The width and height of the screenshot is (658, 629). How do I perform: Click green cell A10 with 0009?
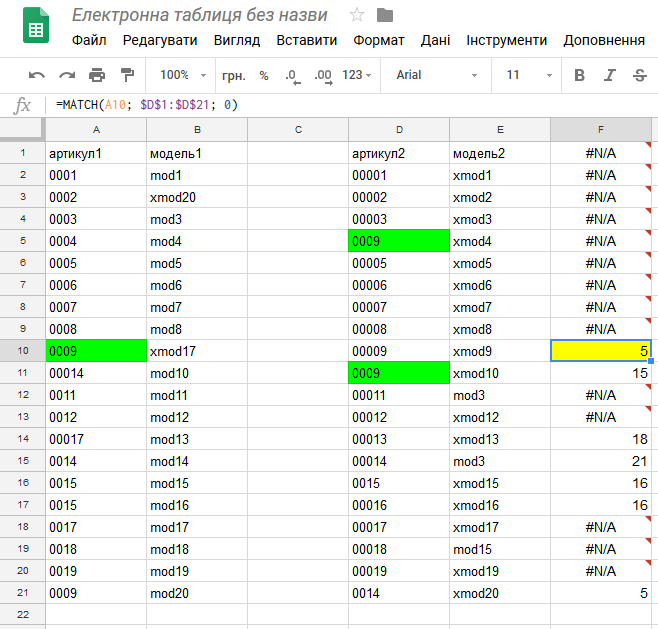click(x=96, y=351)
